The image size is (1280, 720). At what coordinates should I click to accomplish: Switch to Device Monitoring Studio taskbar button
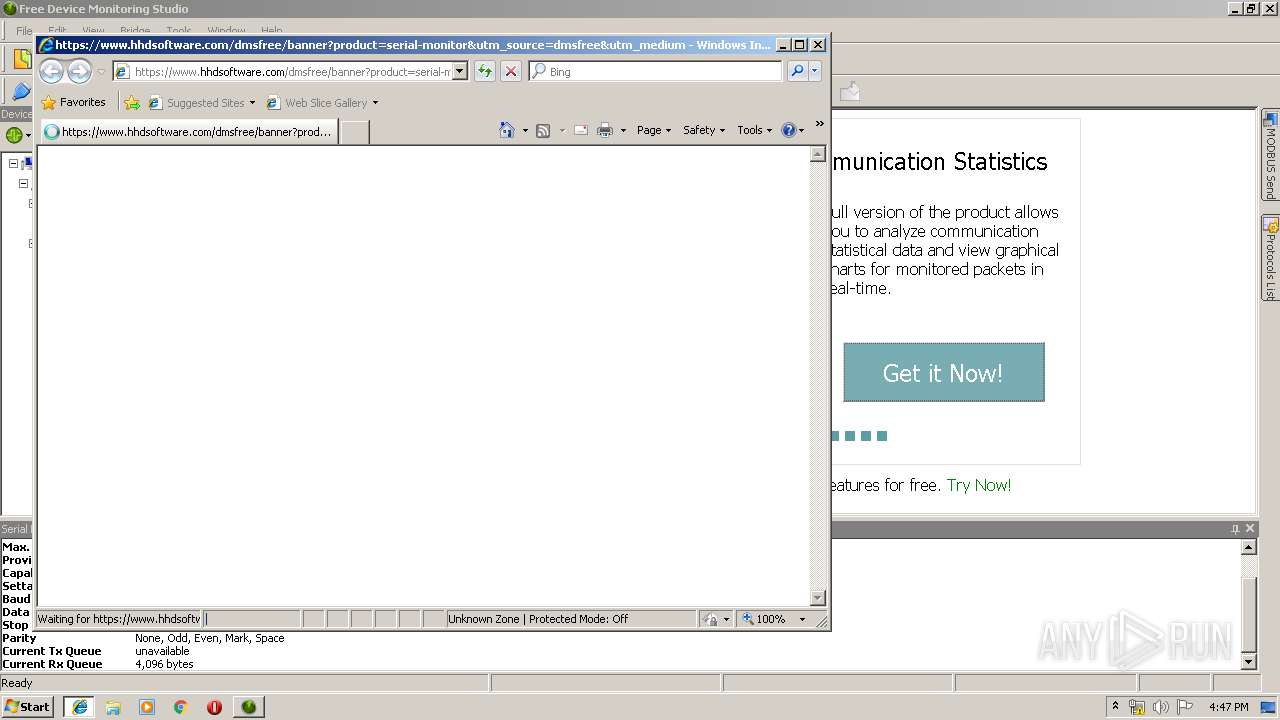pos(248,706)
